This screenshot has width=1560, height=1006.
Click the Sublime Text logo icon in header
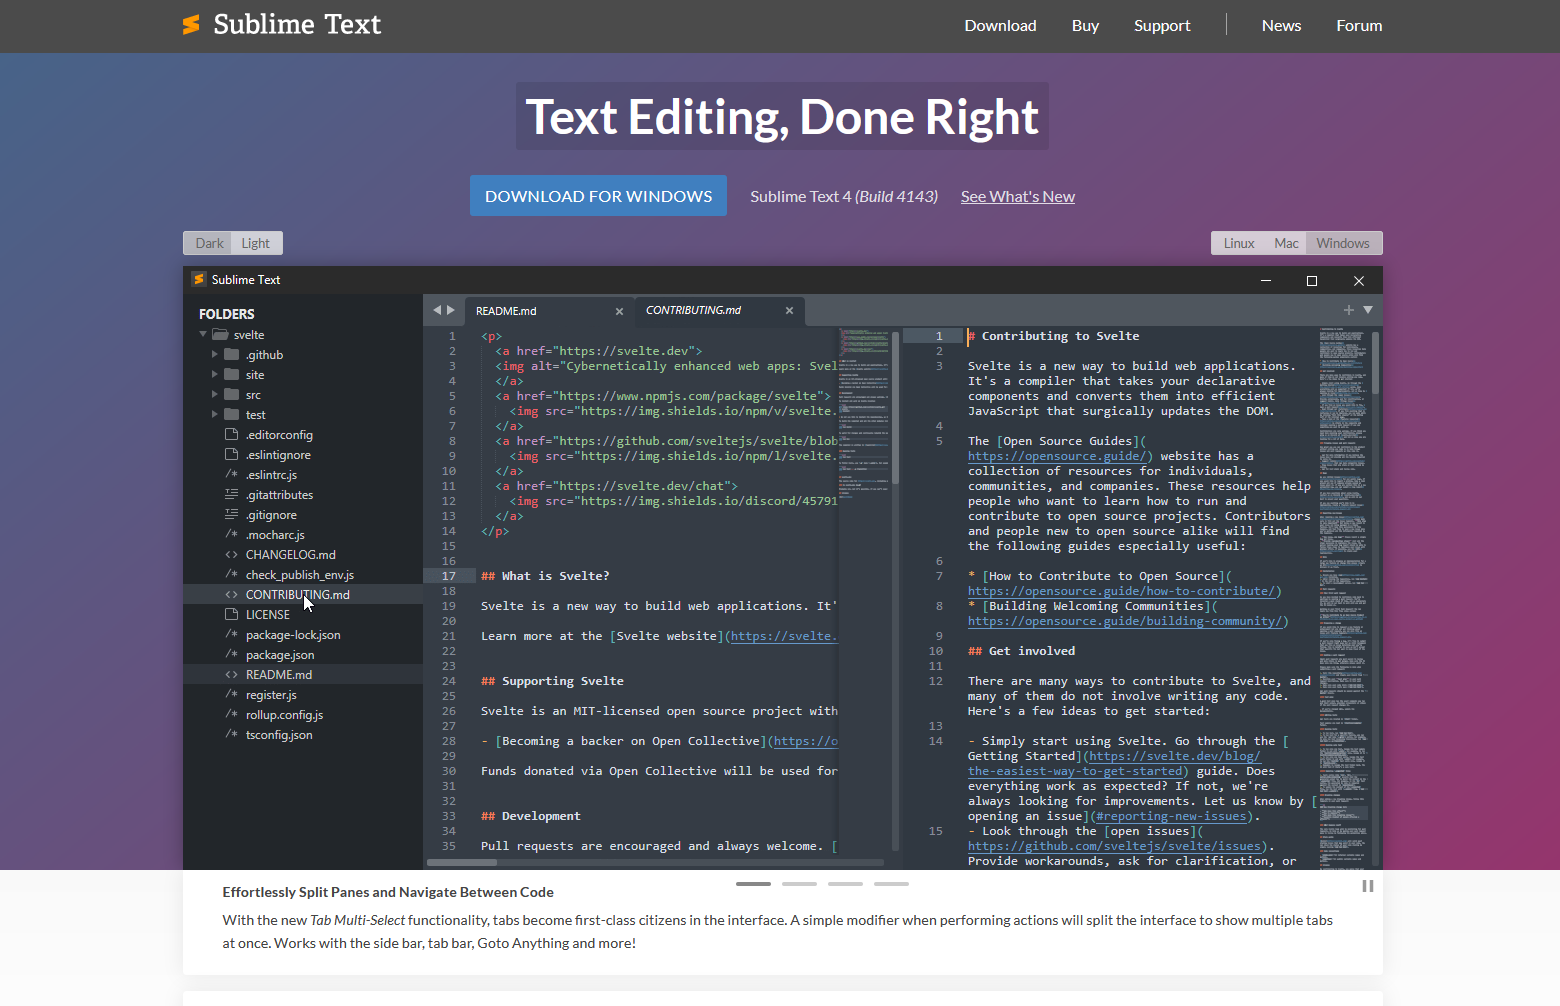coord(191,25)
